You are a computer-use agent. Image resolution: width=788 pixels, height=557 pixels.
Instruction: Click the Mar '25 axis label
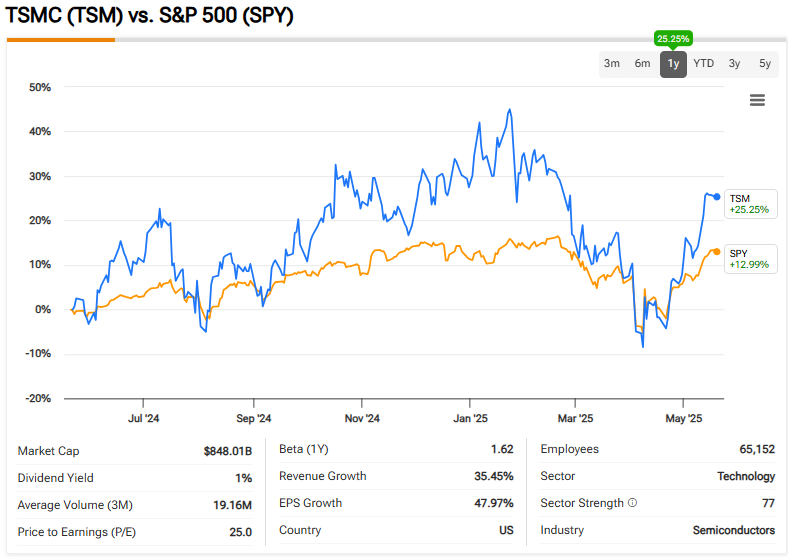[575, 418]
